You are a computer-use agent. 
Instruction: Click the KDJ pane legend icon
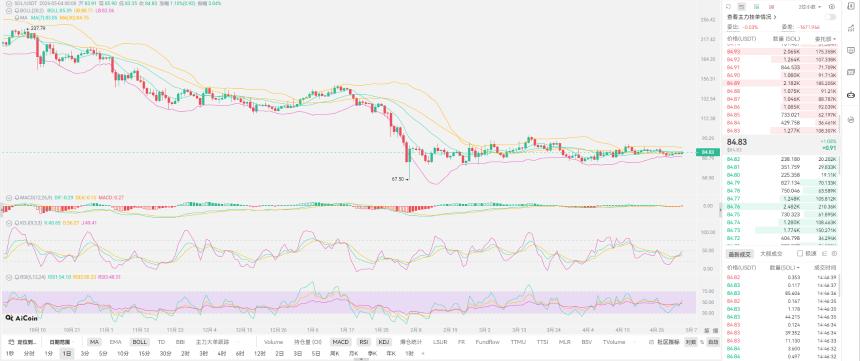tap(8, 223)
